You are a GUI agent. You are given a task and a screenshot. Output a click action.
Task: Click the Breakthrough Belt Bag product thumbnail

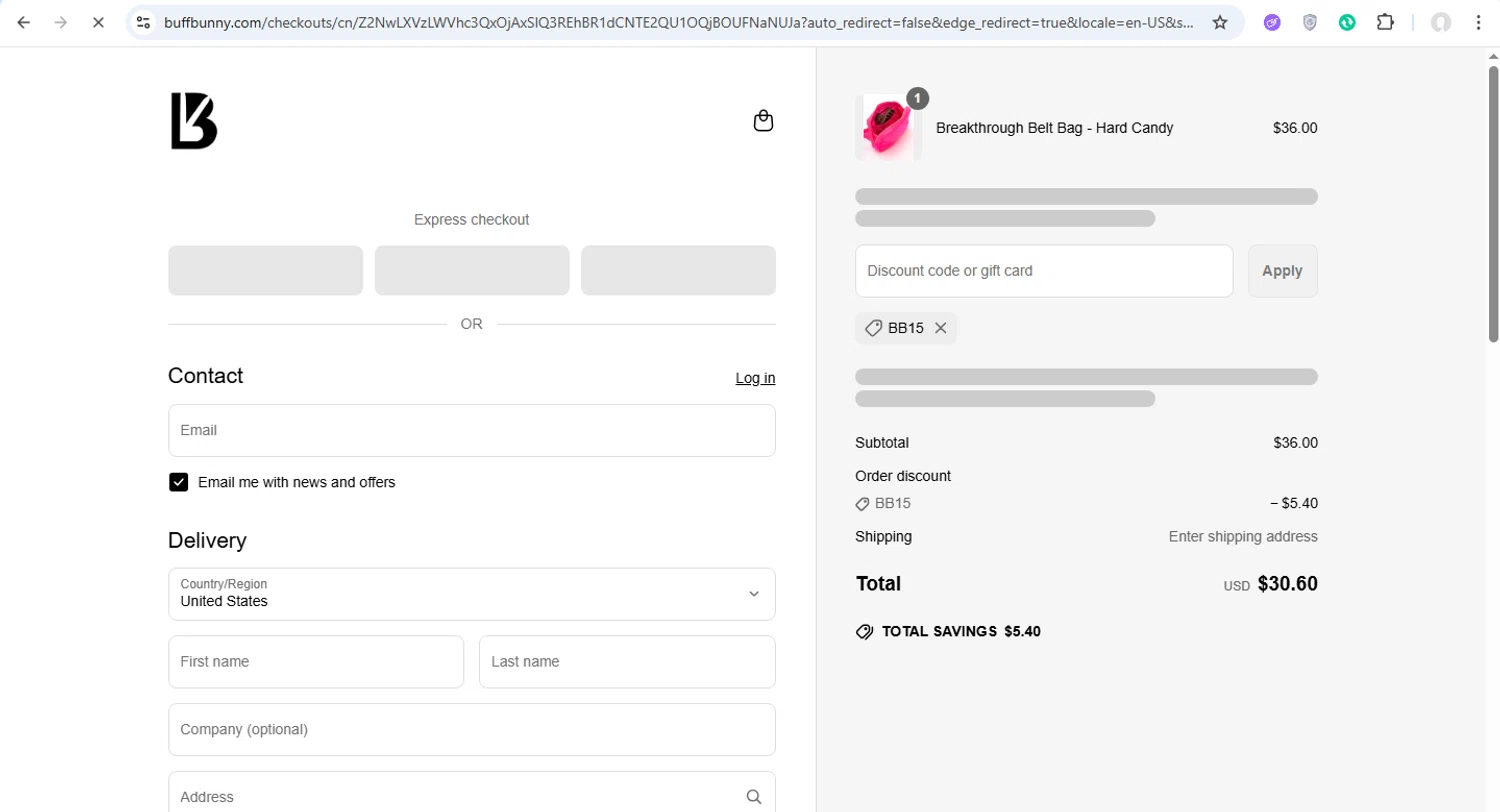pos(888,128)
